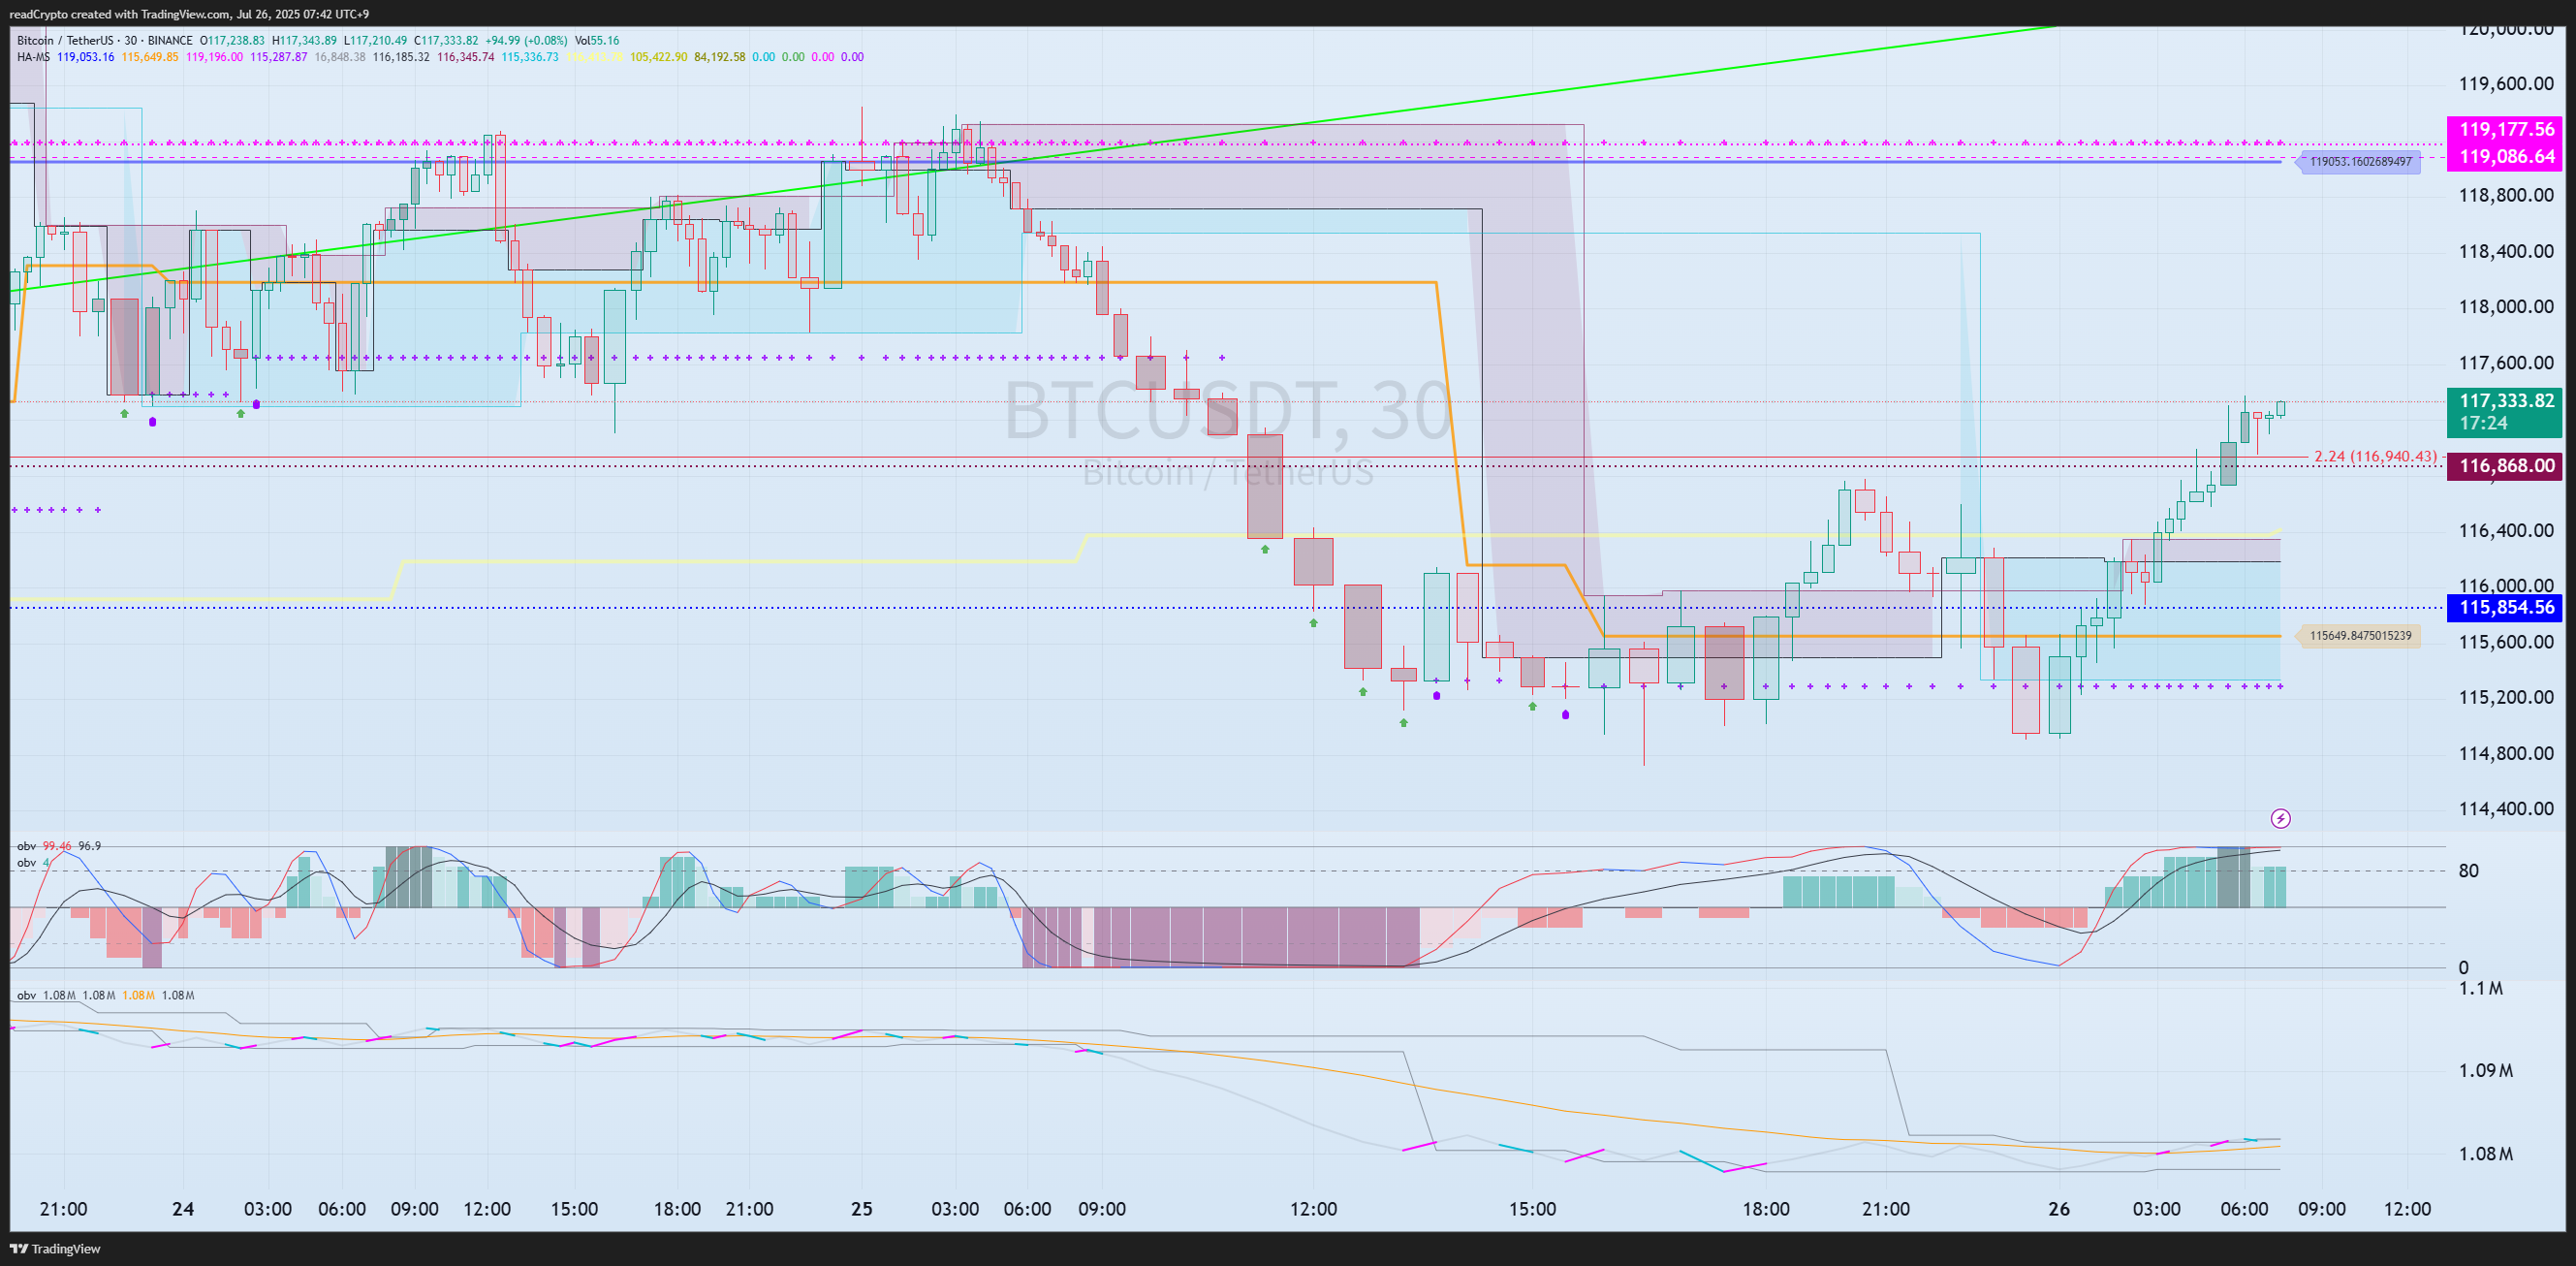Click the HA-MS value 105,422.90
2576x1266 pixels.
click(658, 57)
